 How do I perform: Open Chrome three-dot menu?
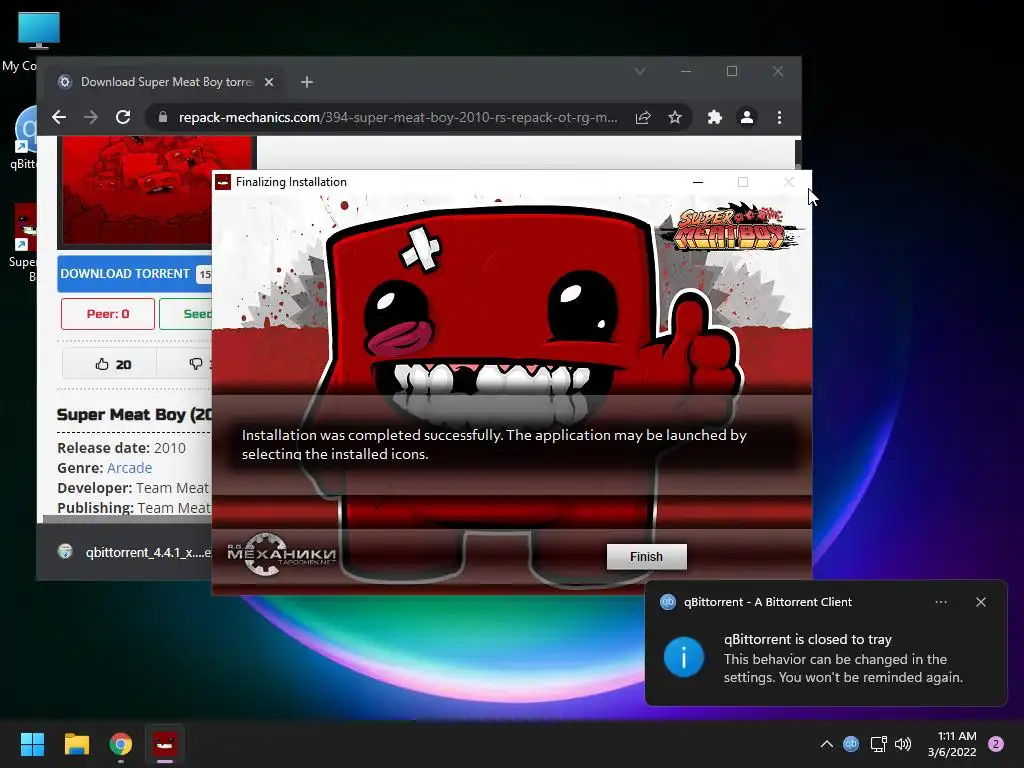779,118
